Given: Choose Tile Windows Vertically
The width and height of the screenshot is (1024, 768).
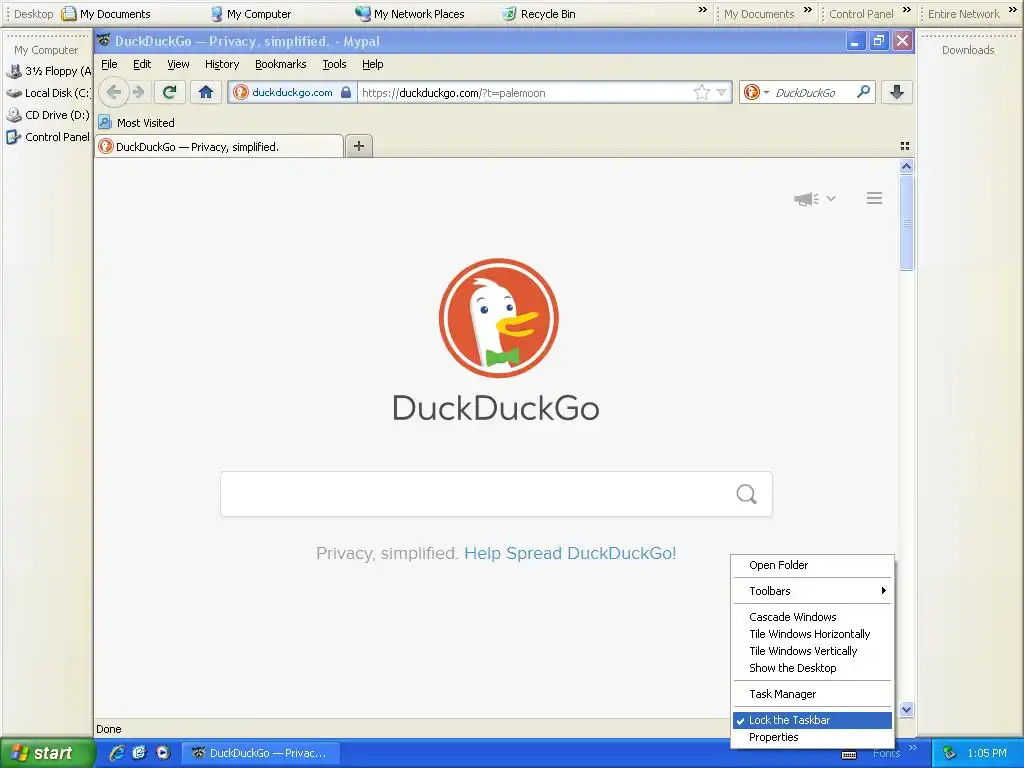Looking at the screenshot, I should pyautogui.click(x=812, y=650).
